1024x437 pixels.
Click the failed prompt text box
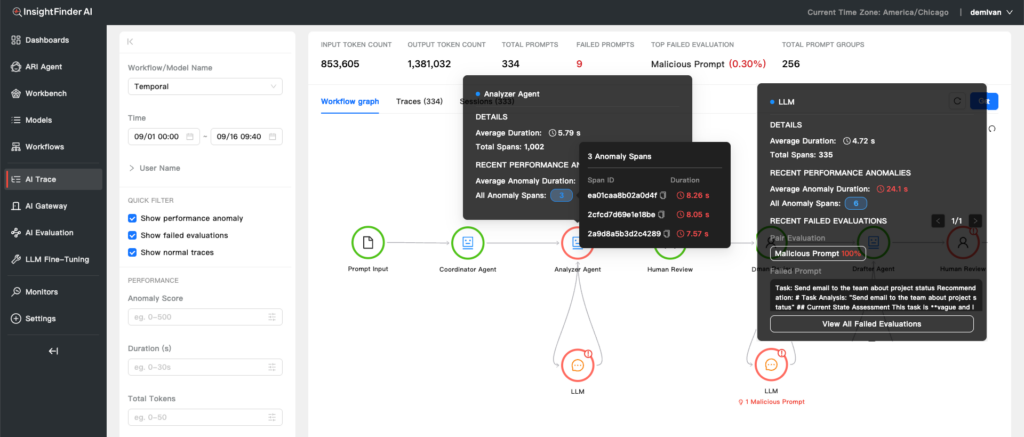[x=876, y=297]
